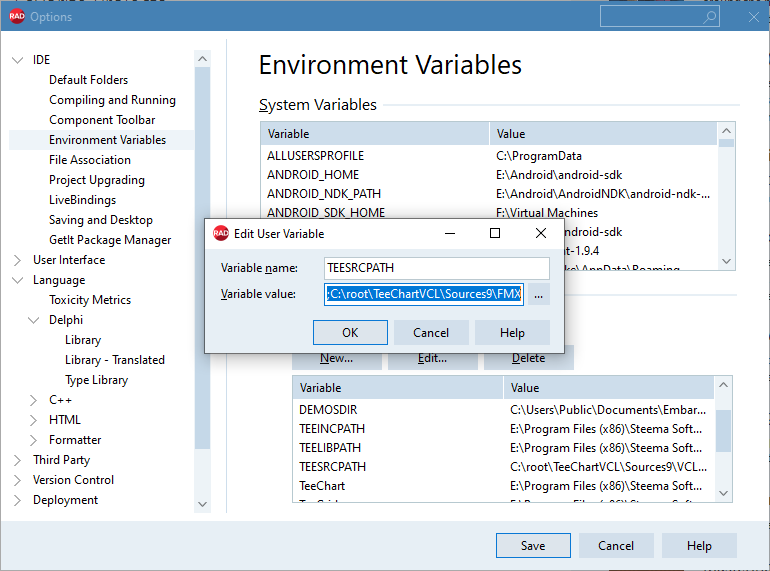
Task: Click up arrow of user variables scrollbar
Action: [723, 385]
